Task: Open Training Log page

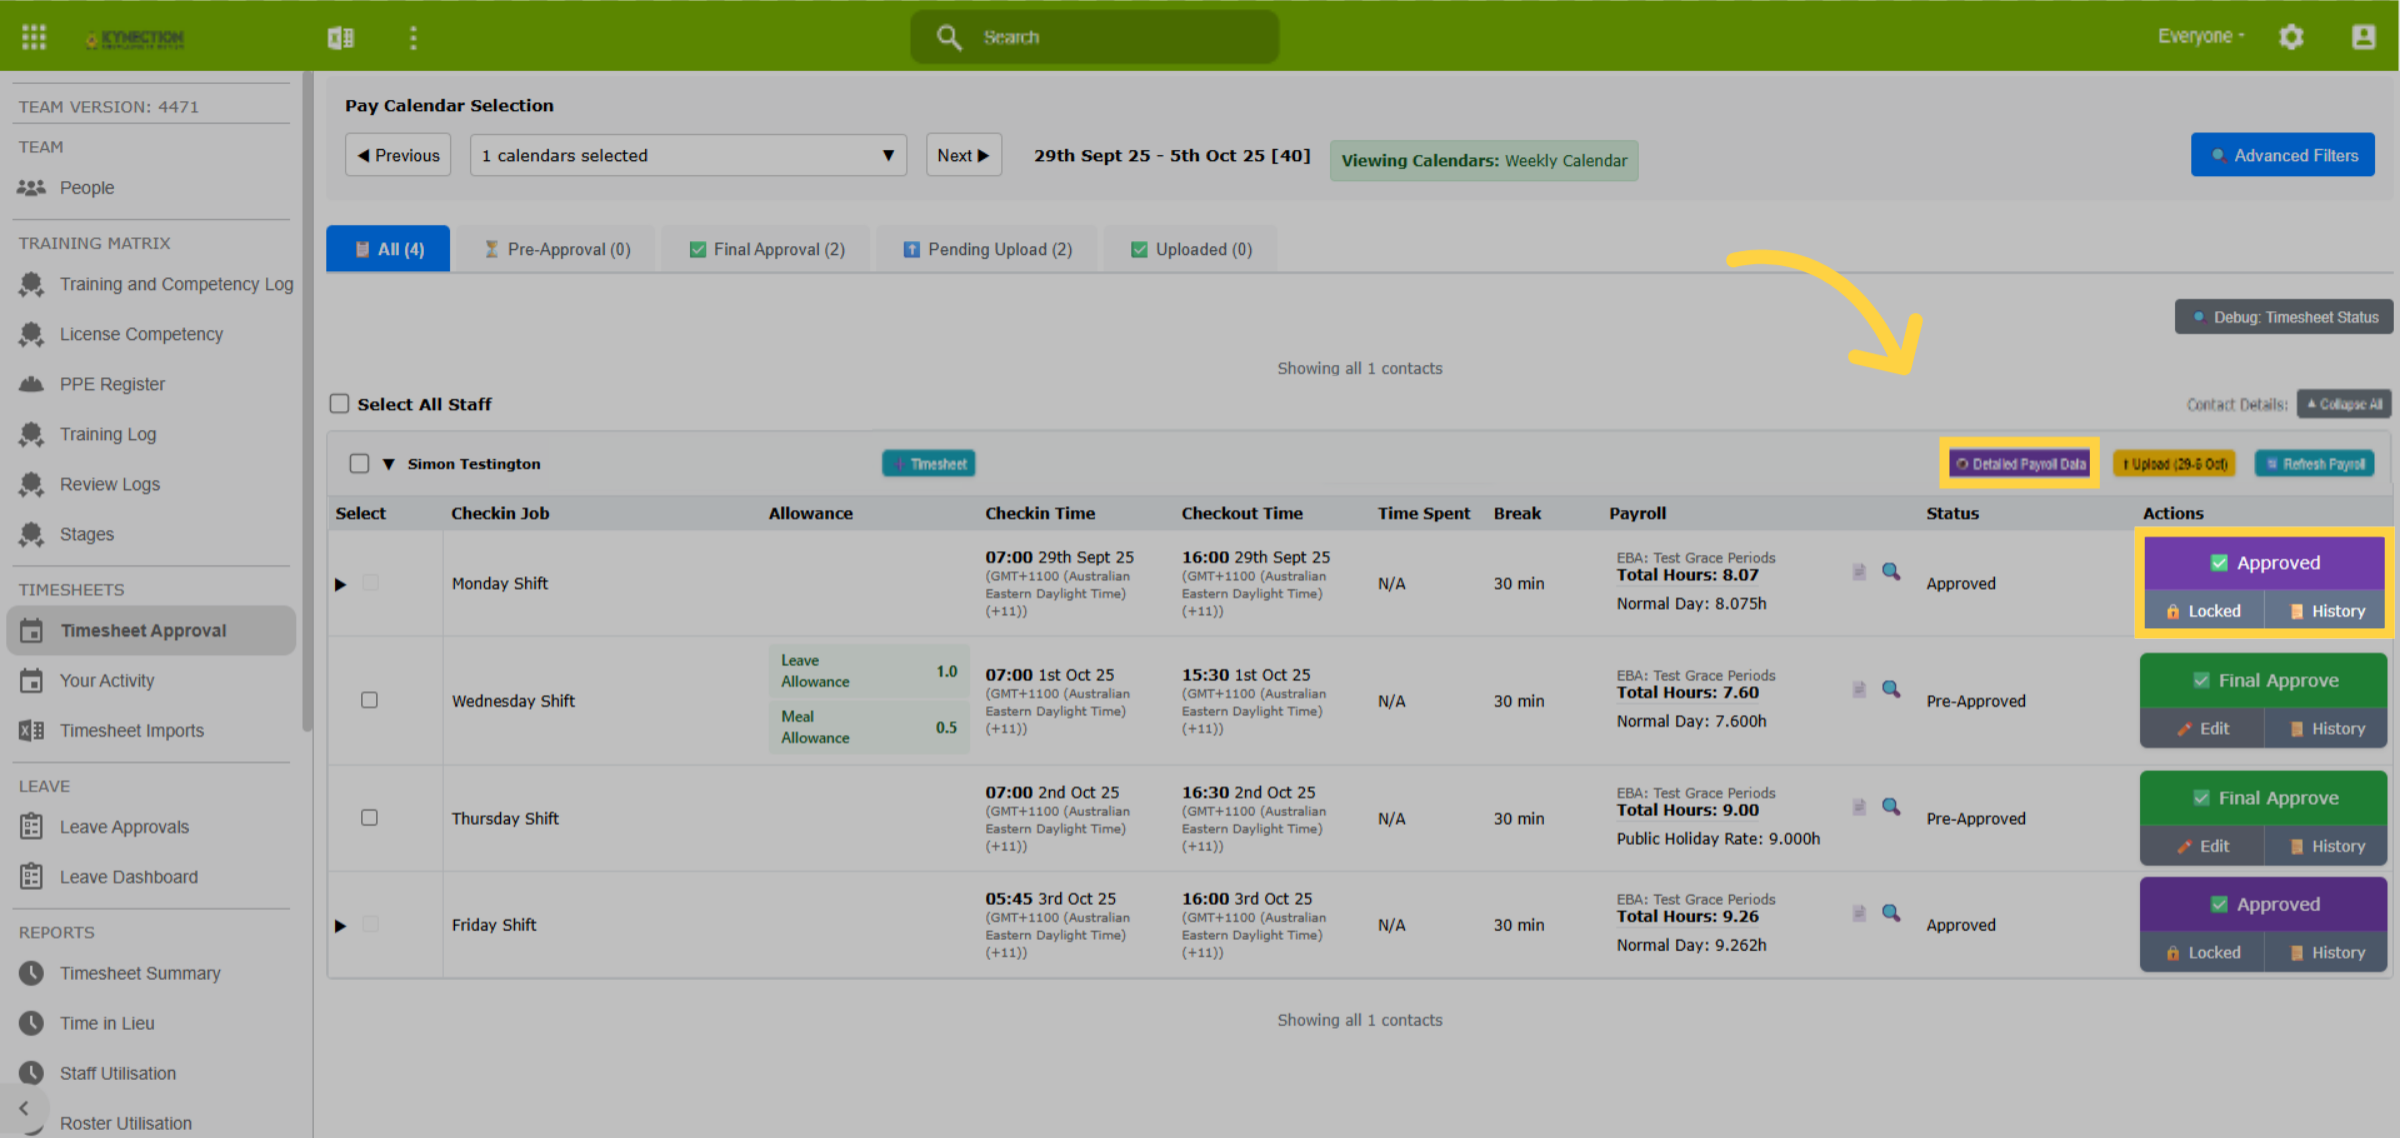Action: click(x=108, y=434)
